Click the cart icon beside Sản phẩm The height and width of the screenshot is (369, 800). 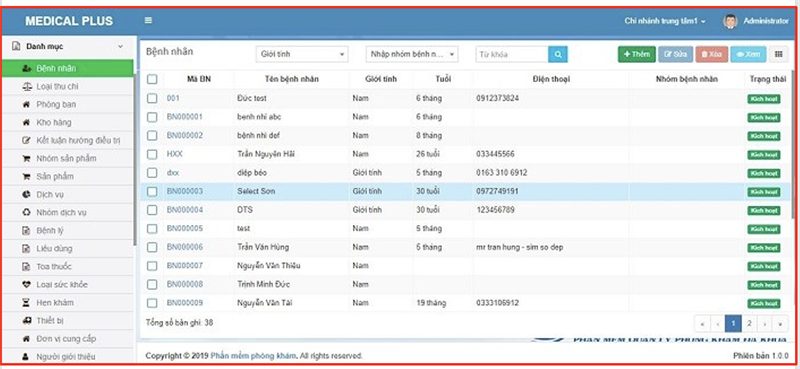(27, 177)
